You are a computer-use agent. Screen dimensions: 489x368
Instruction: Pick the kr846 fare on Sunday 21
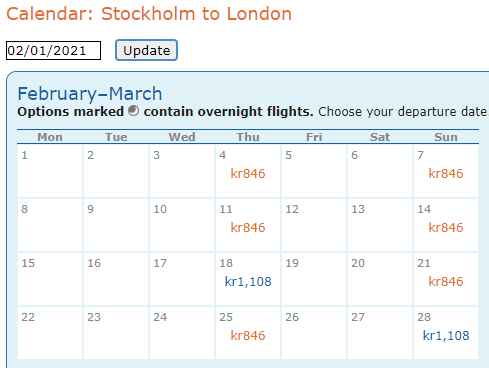446,282
